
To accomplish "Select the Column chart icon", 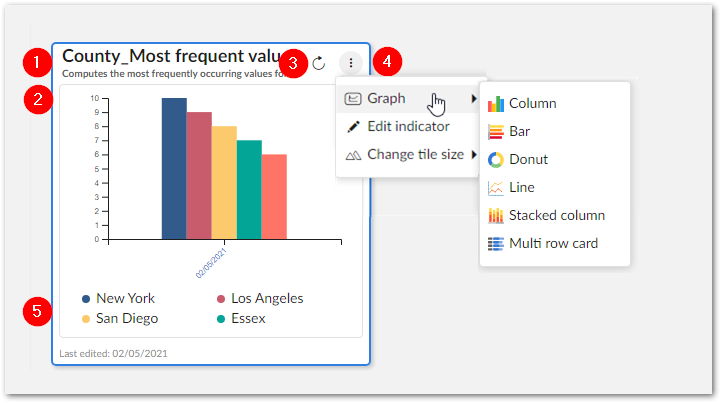I will [495, 103].
